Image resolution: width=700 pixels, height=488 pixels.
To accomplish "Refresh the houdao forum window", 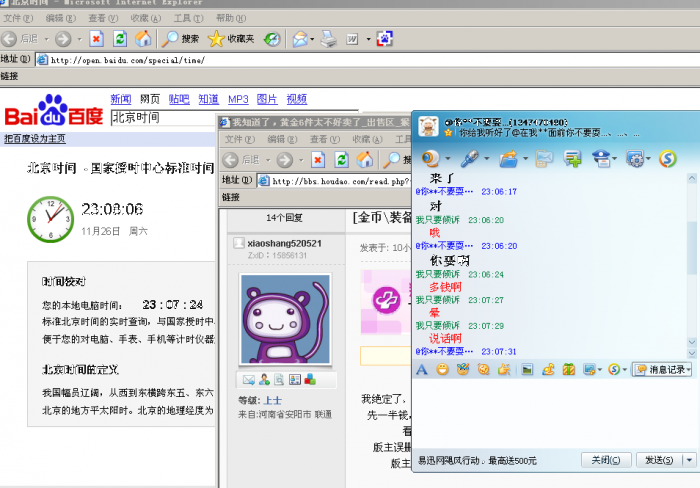I will (x=342, y=159).
